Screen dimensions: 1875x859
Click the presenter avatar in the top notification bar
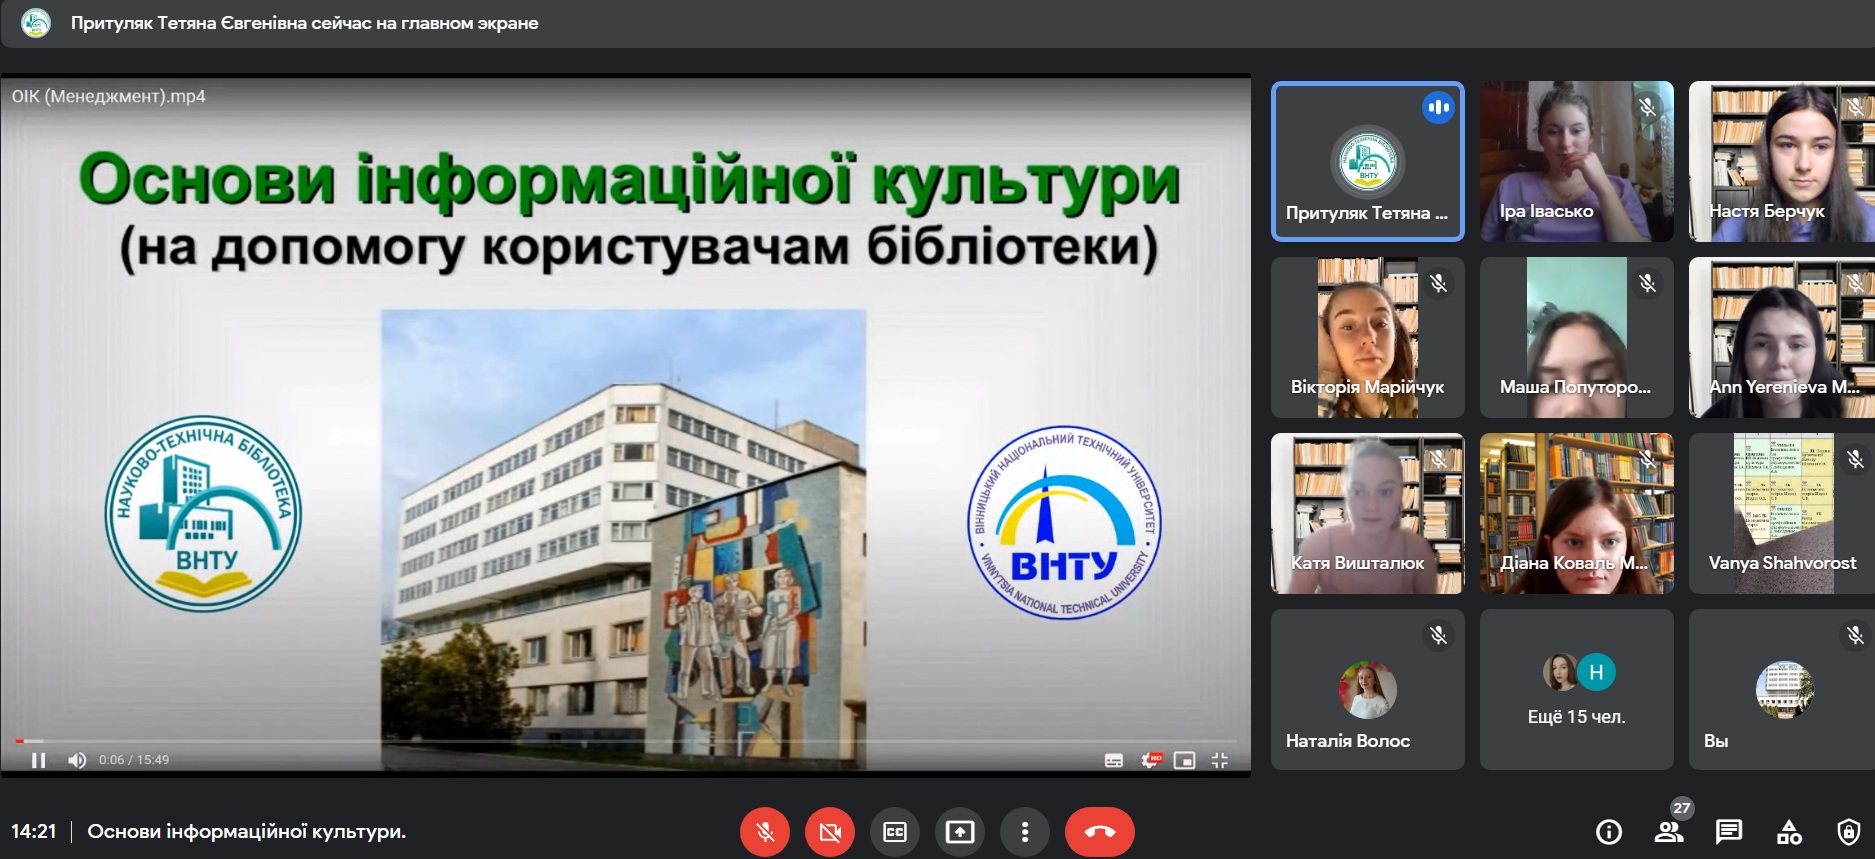(x=35, y=23)
